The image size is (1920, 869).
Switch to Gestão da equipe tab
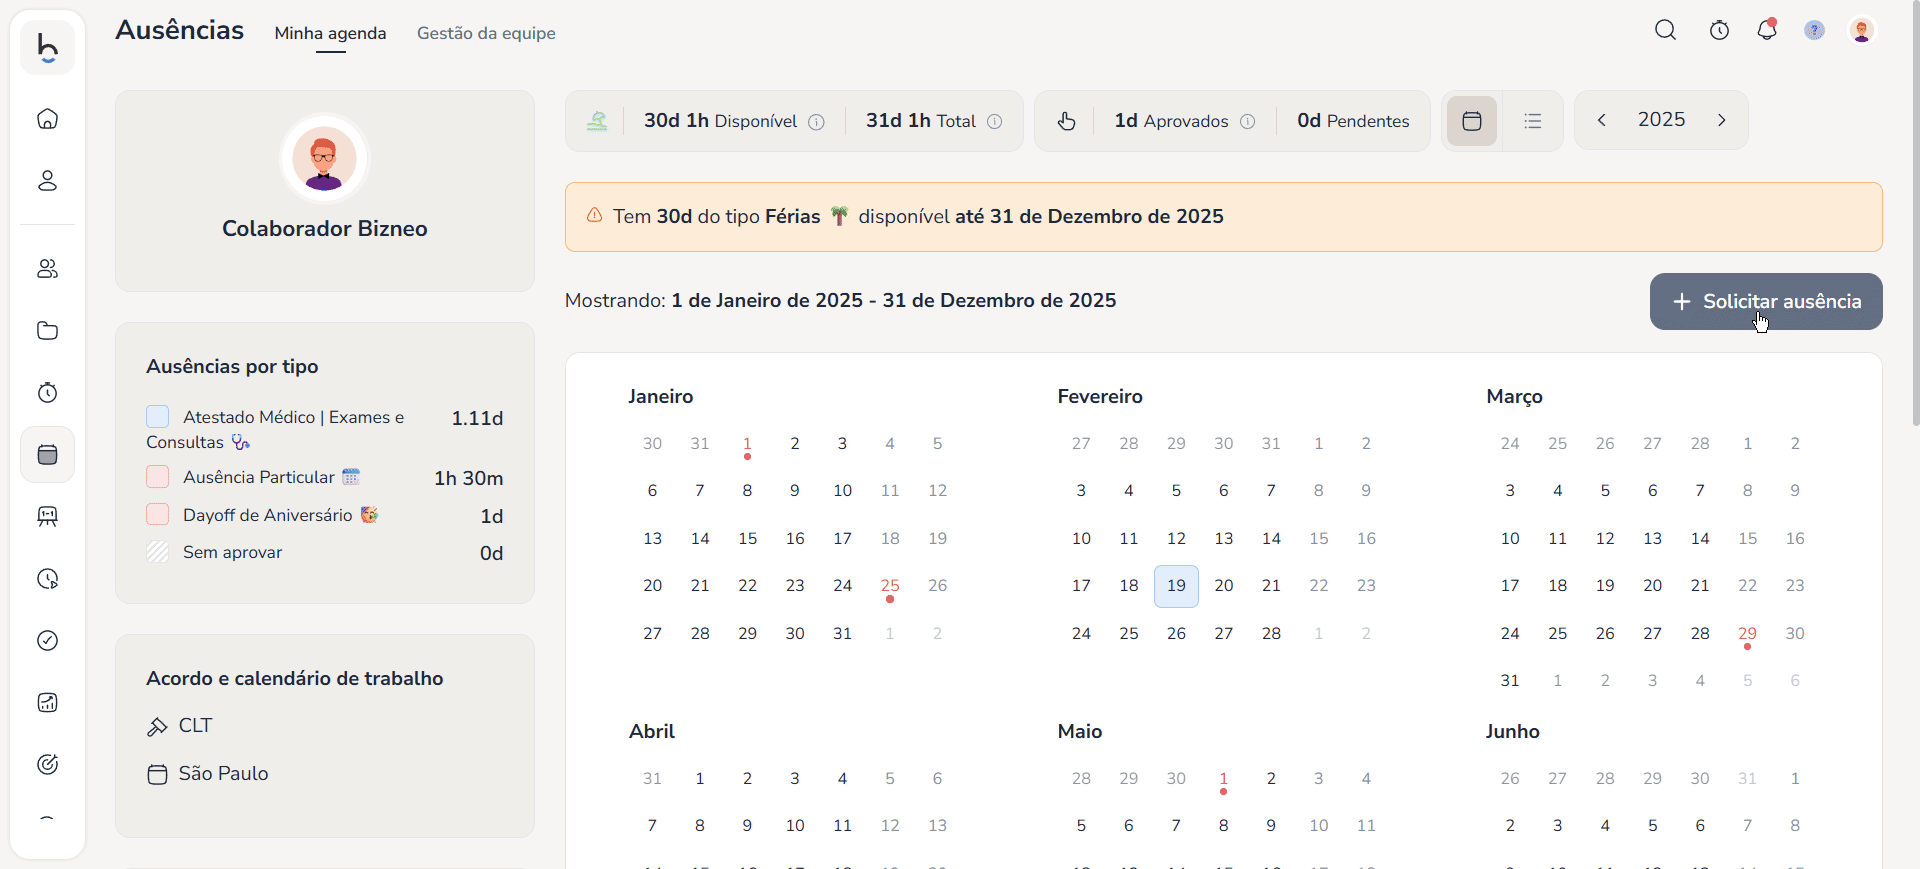coord(486,33)
